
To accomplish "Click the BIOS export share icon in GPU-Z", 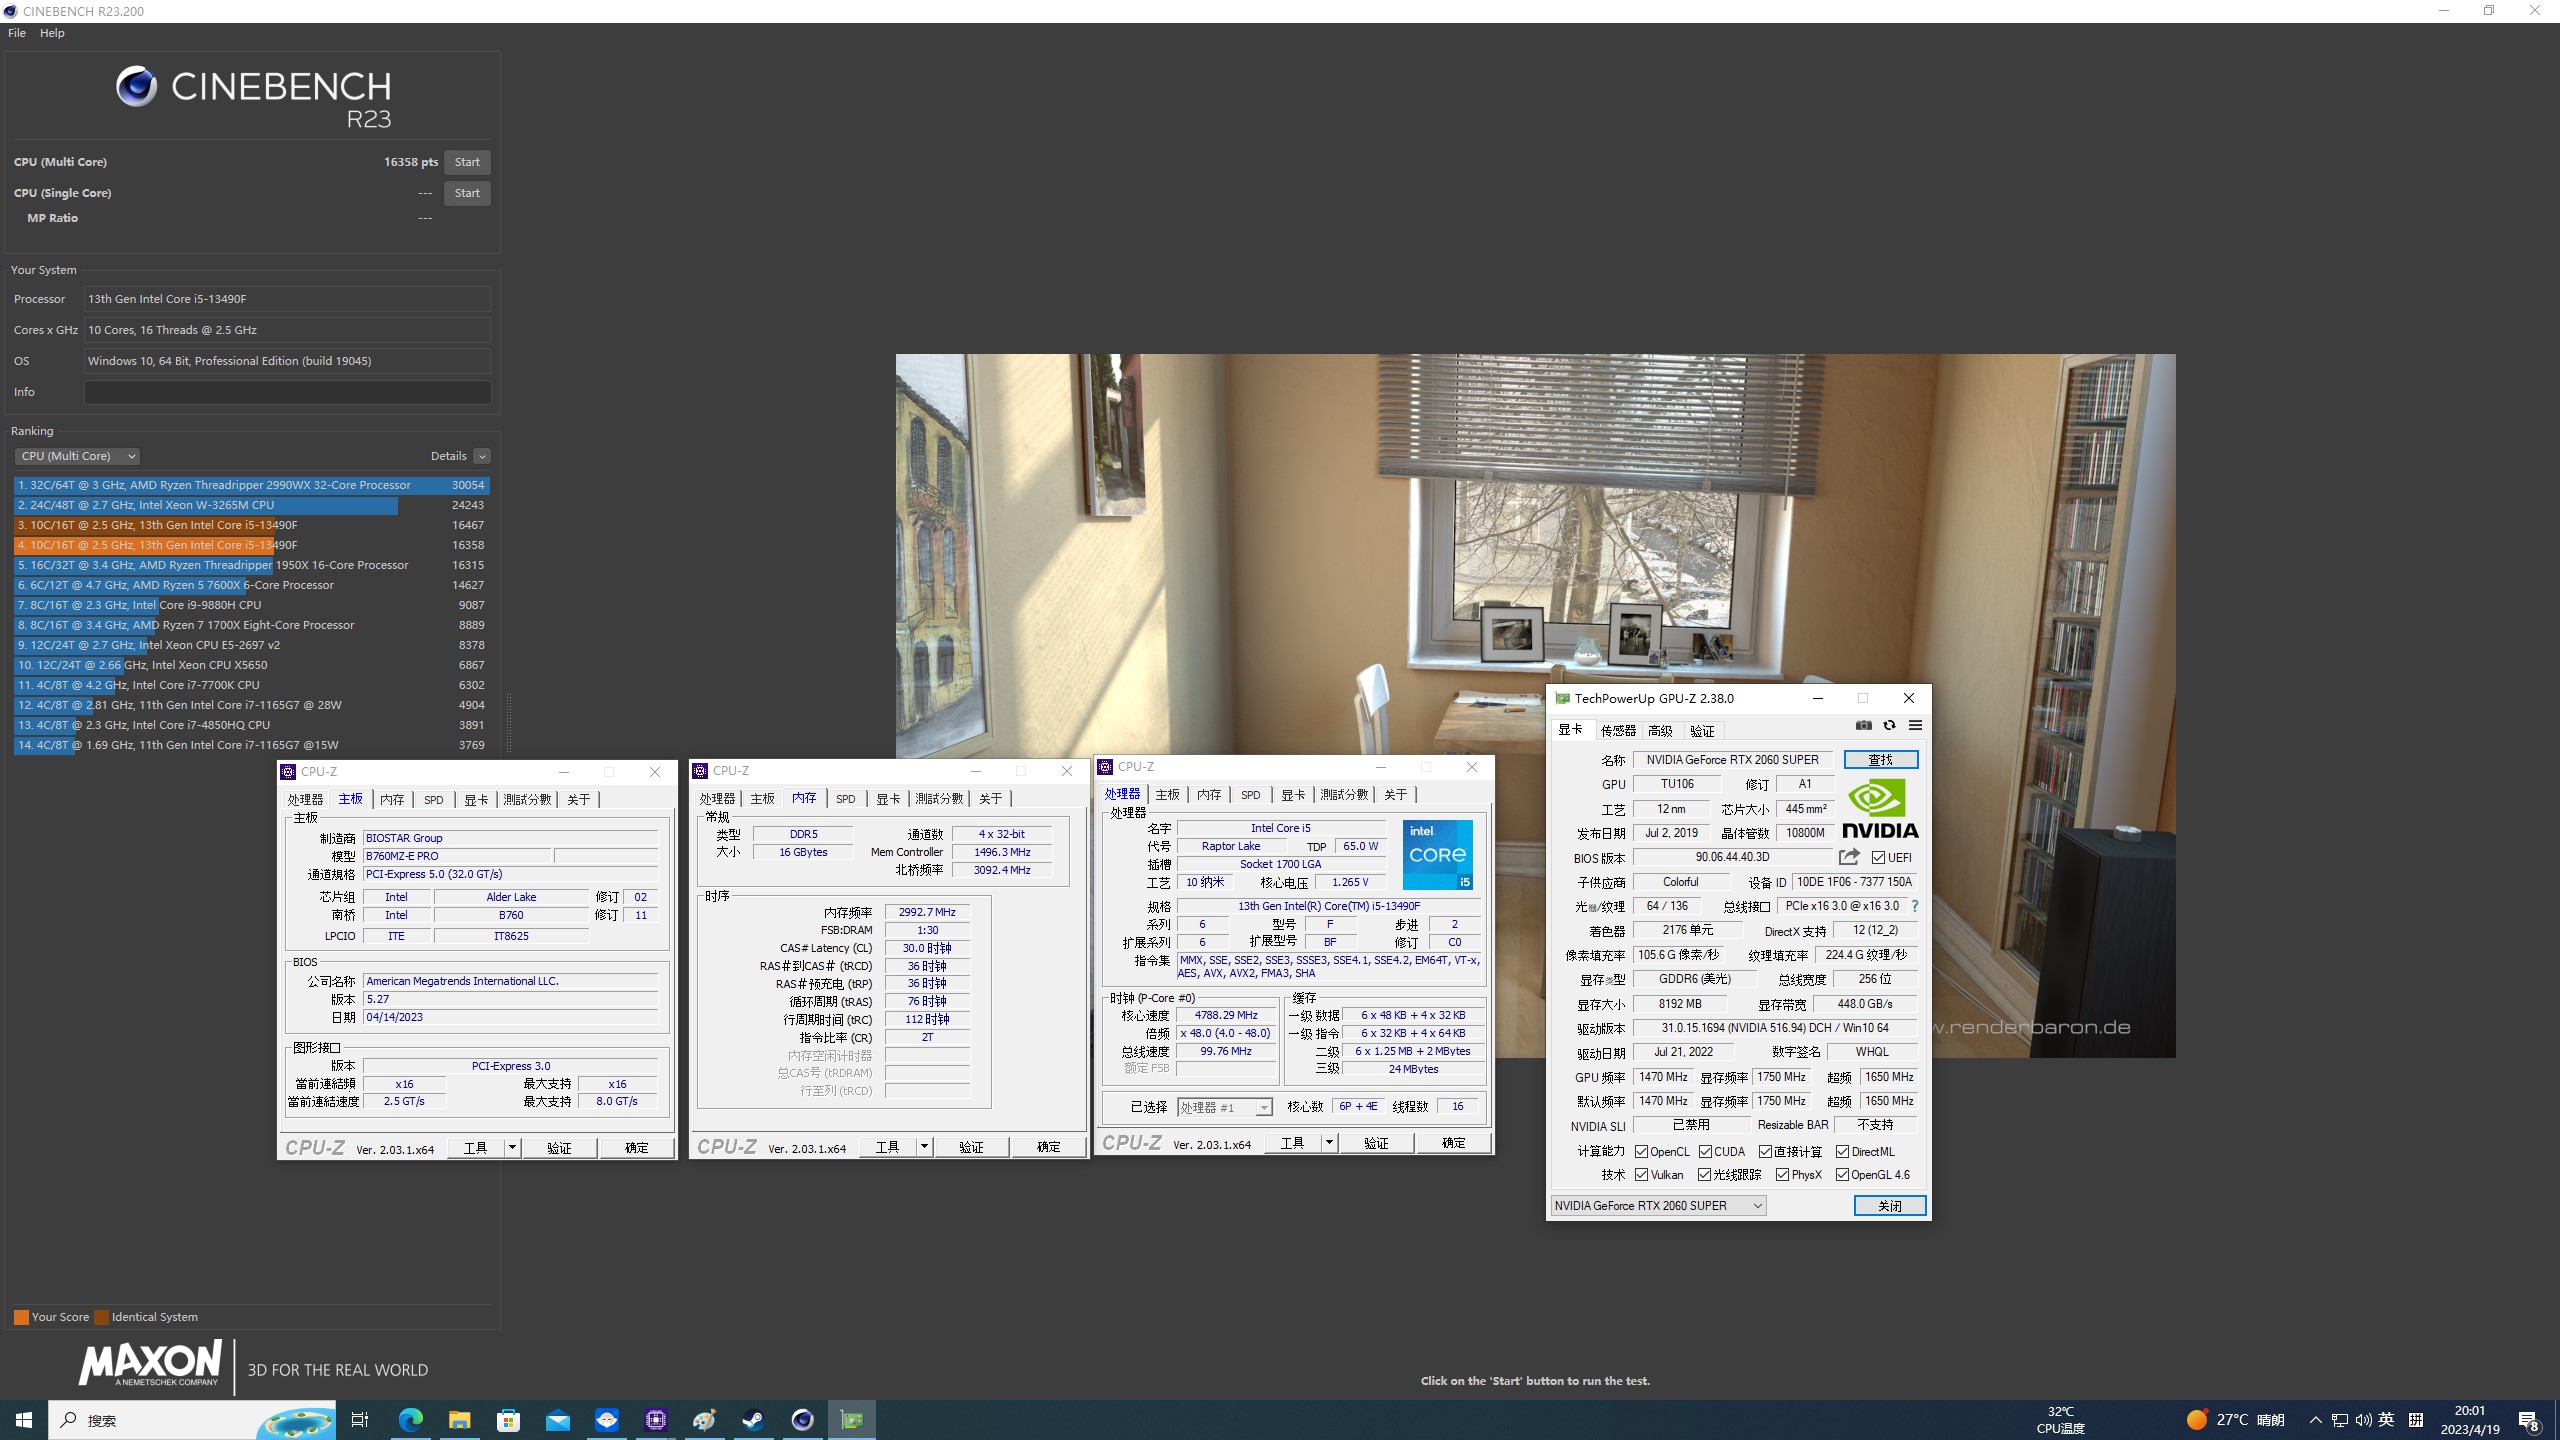I will 1849,857.
